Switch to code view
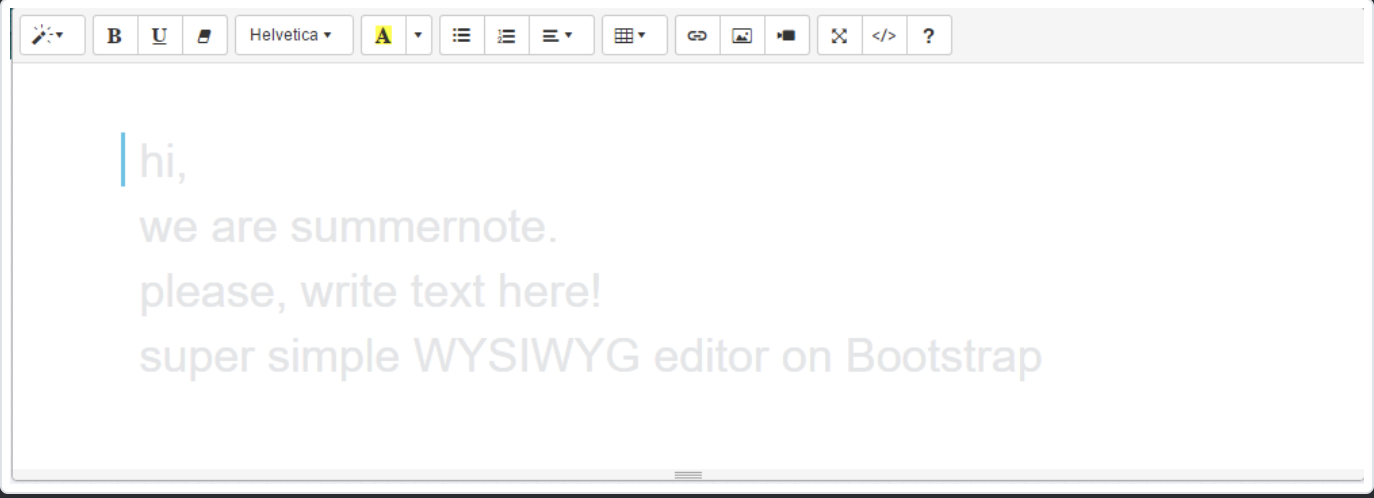Viewport: 1374px width, 498px height. [x=884, y=35]
